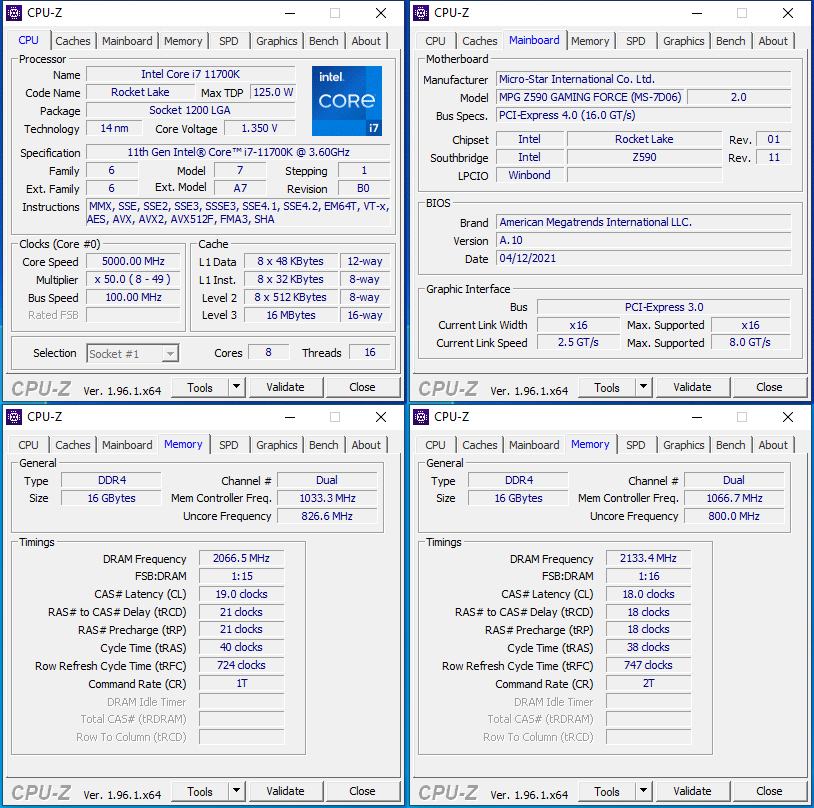The height and width of the screenshot is (808, 814).
Task: Click the Tools button in the CPU tab window
Action: tap(200, 387)
